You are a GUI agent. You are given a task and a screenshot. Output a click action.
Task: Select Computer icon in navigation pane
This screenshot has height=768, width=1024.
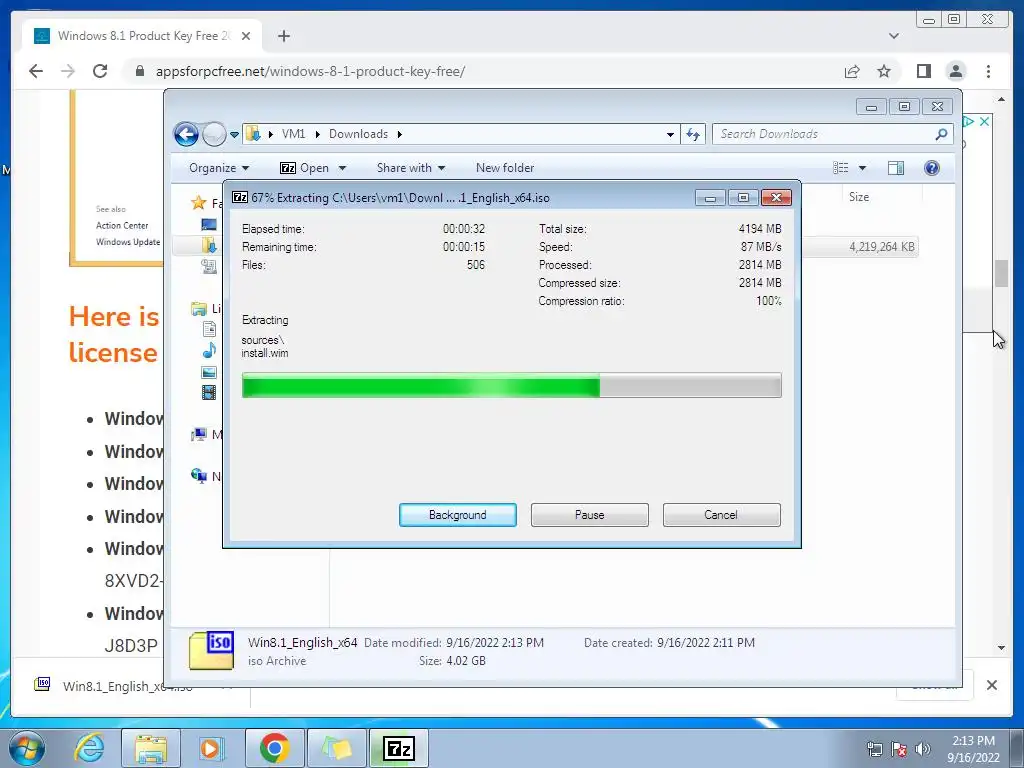[199, 434]
